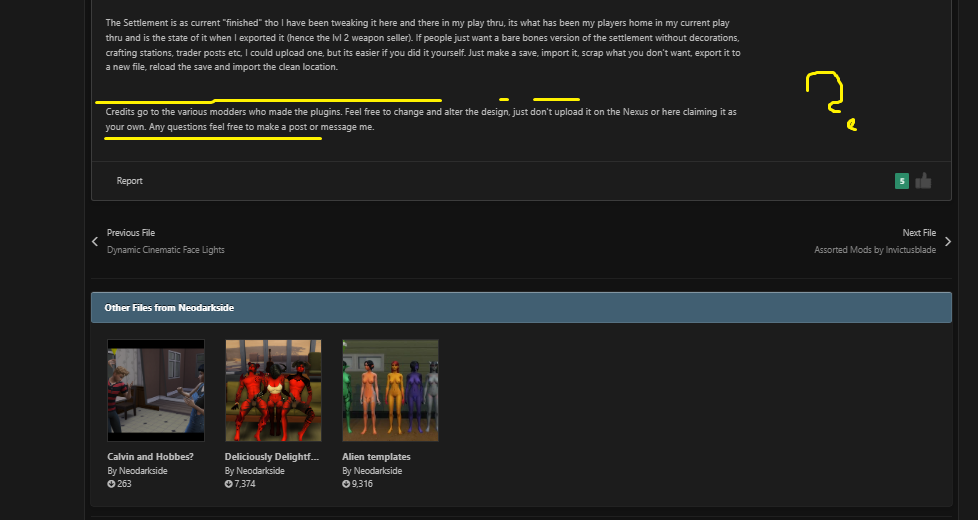Image resolution: width=978 pixels, height=520 pixels.
Task: Click the 9,316 download count
Action: point(362,484)
